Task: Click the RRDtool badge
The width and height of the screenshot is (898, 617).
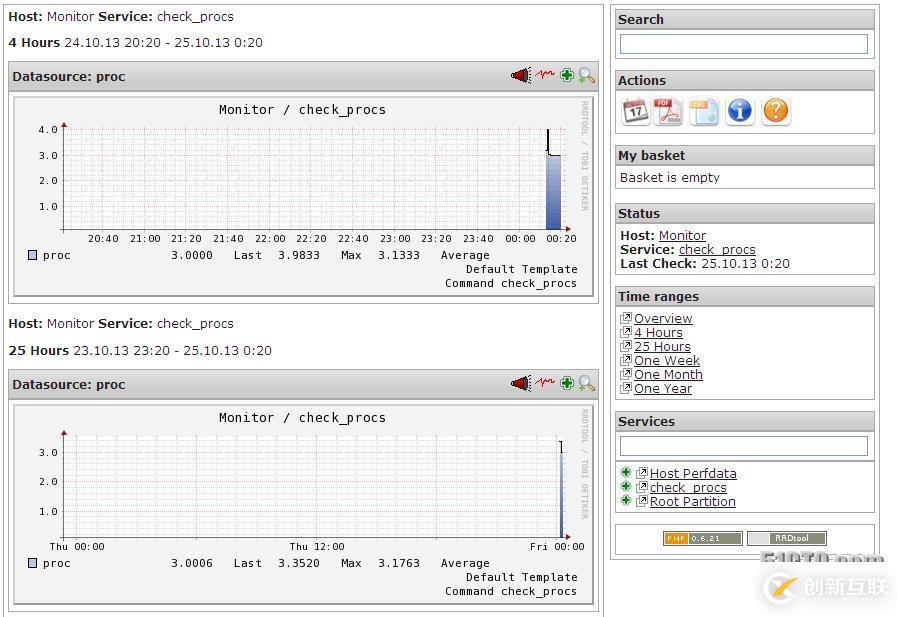Action: pyautogui.click(x=787, y=538)
